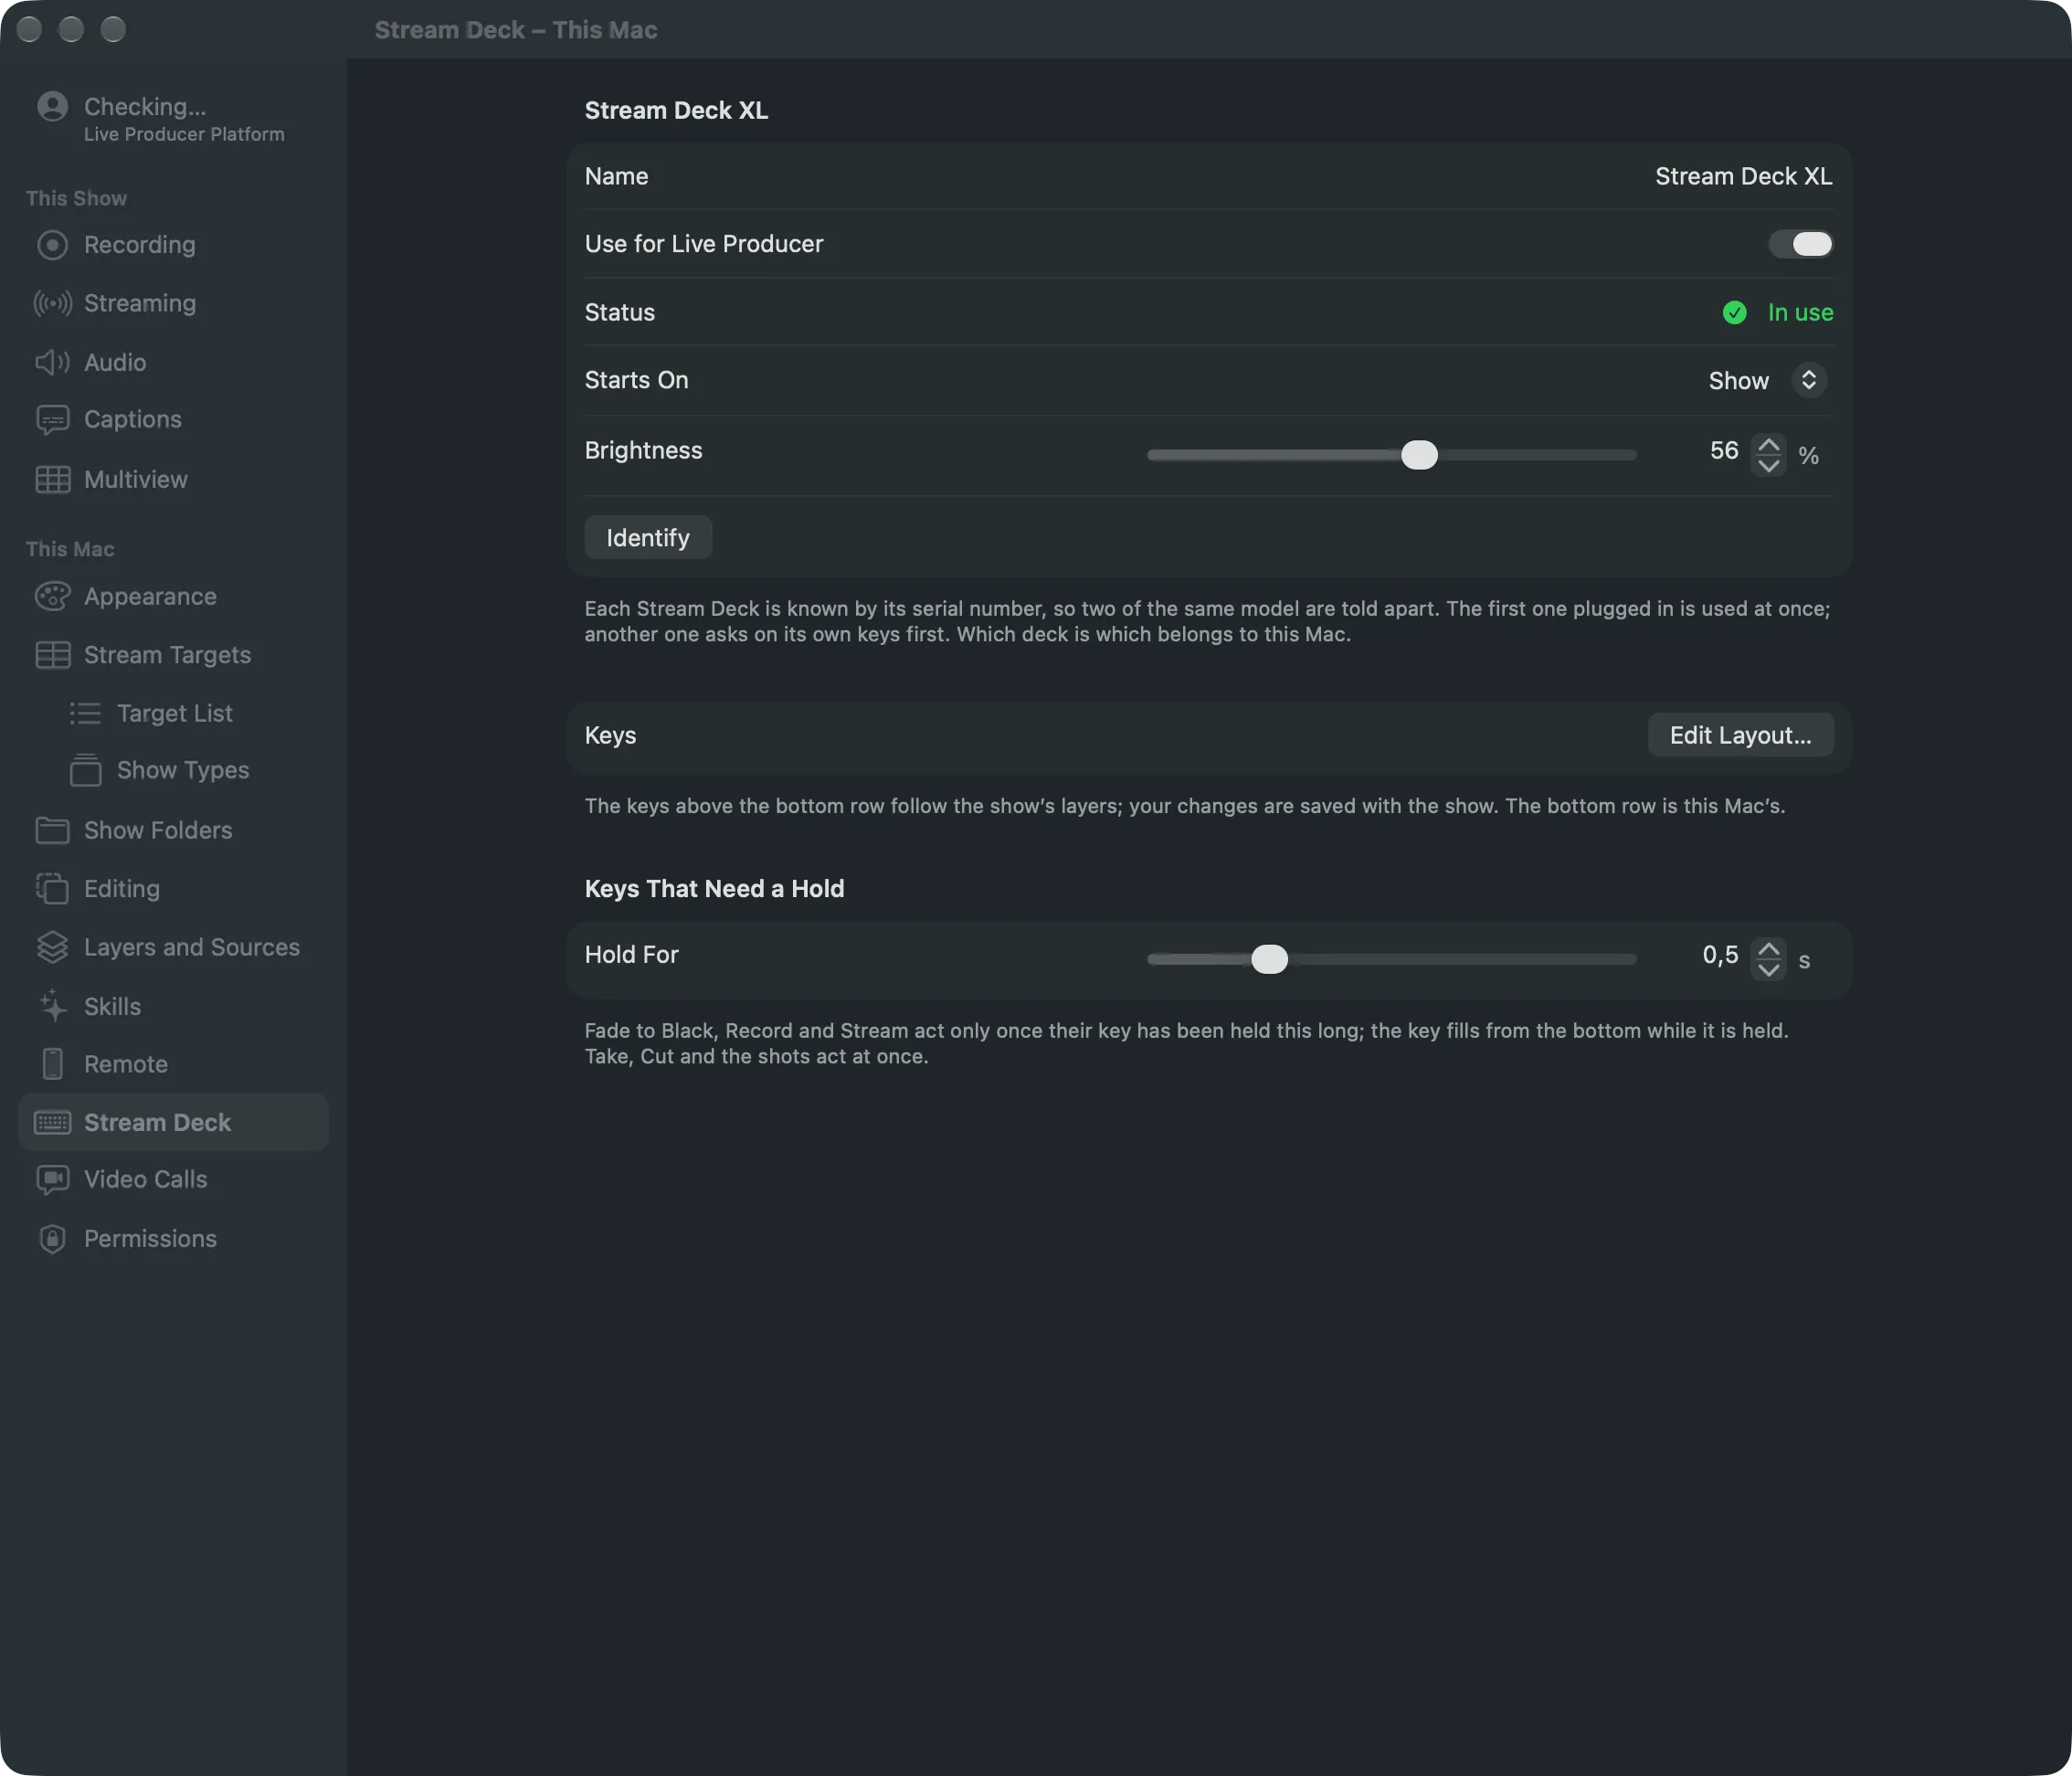Switch to the Remote section label

pyautogui.click(x=126, y=1064)
